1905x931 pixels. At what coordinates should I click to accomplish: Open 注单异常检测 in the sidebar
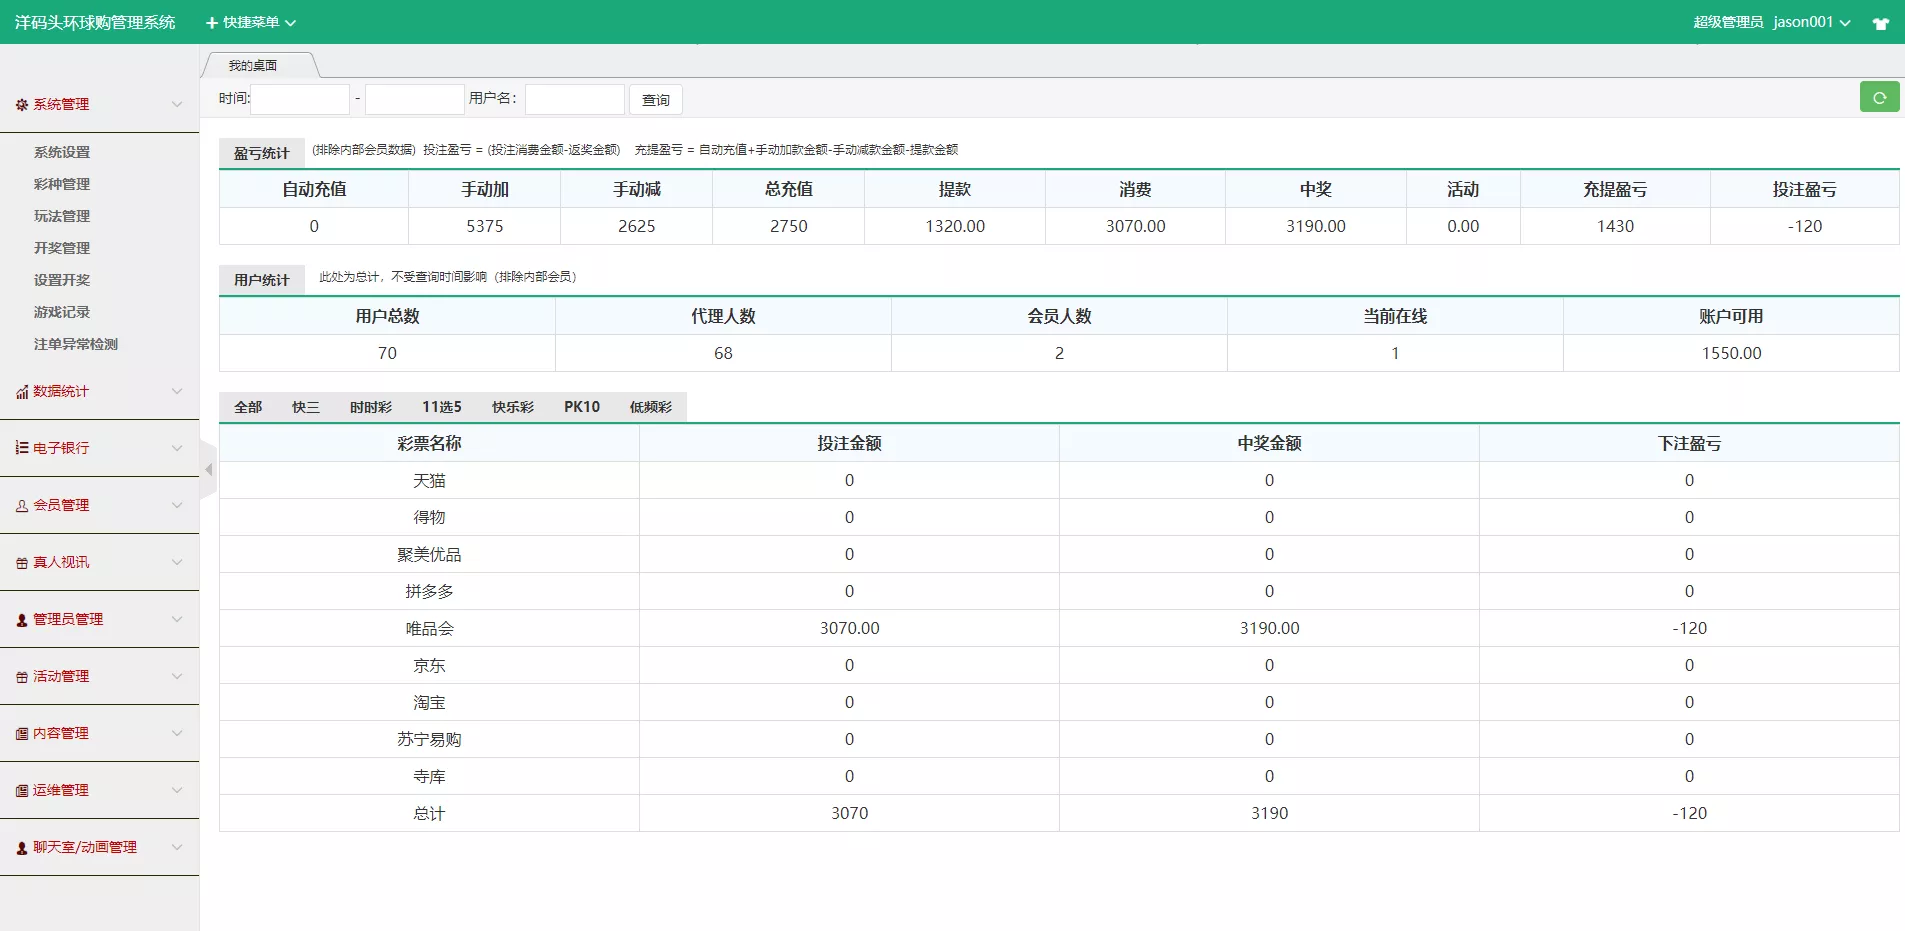76,344
